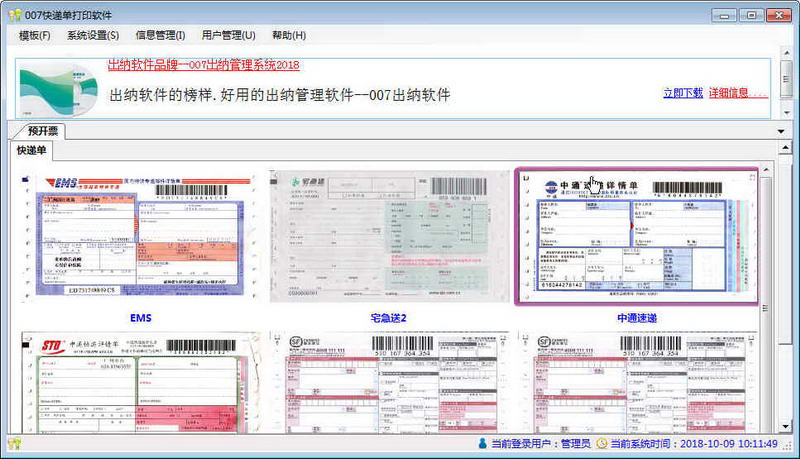Open the 系统设置(S) menu
Viewport: 800px width, 459px height.
pos(93,35)
